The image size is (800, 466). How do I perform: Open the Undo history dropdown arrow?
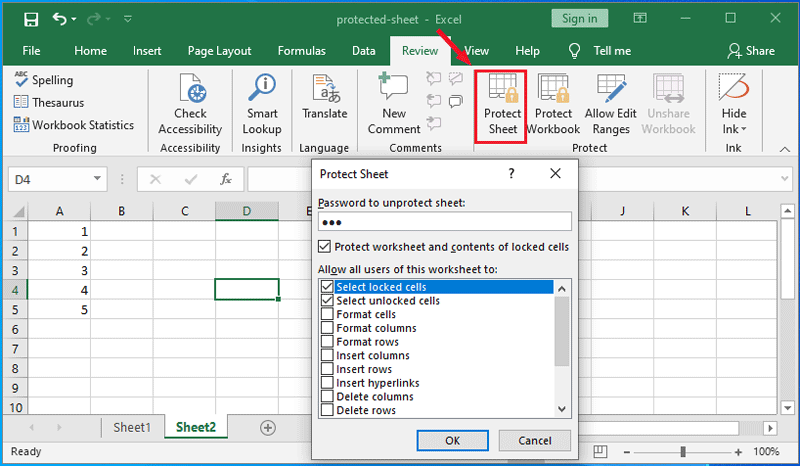74,19
